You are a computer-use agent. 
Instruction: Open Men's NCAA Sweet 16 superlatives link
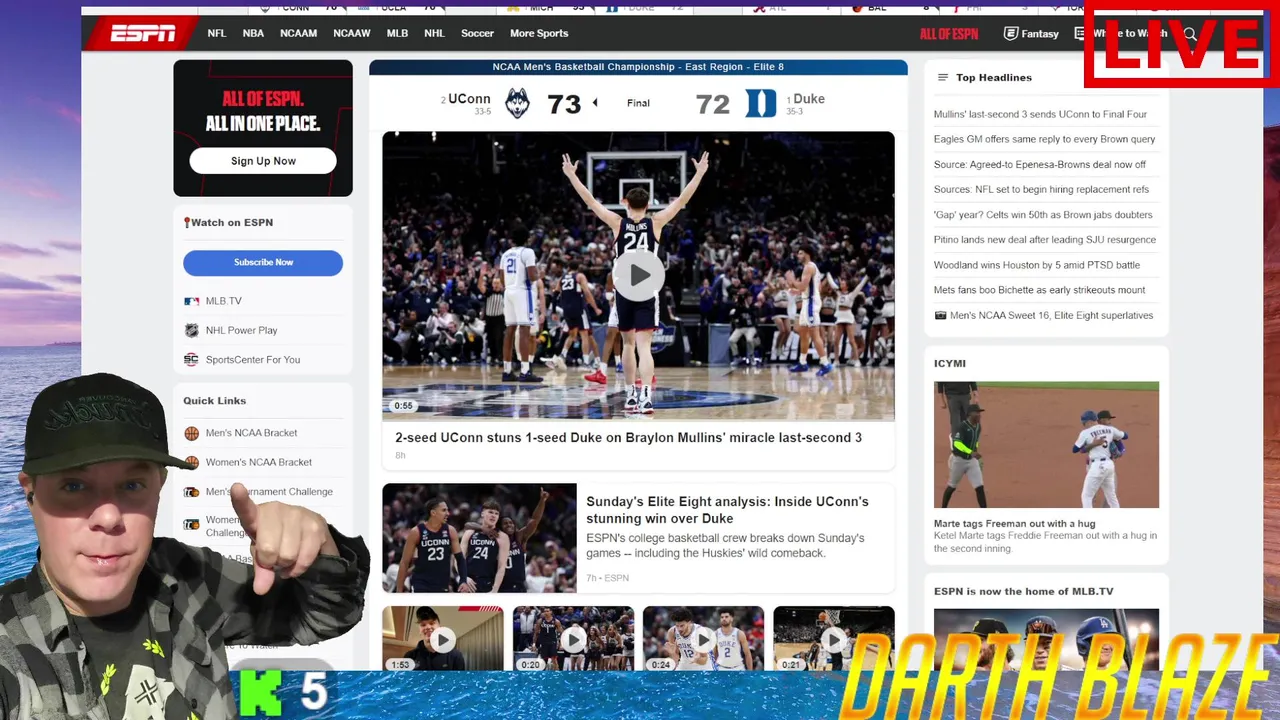pos(1051,315)
